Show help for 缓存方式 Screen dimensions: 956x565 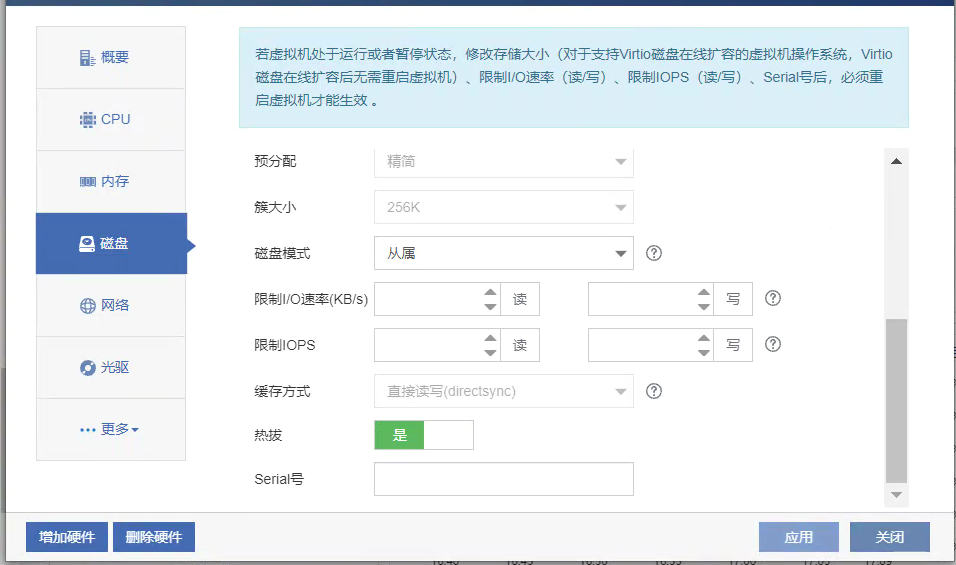(654, 391)
